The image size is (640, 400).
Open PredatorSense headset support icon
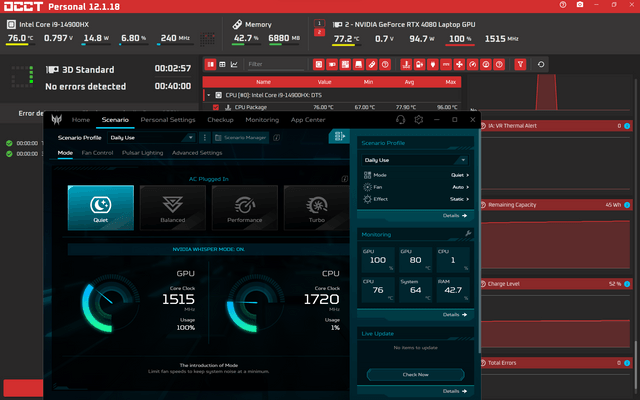400,120
